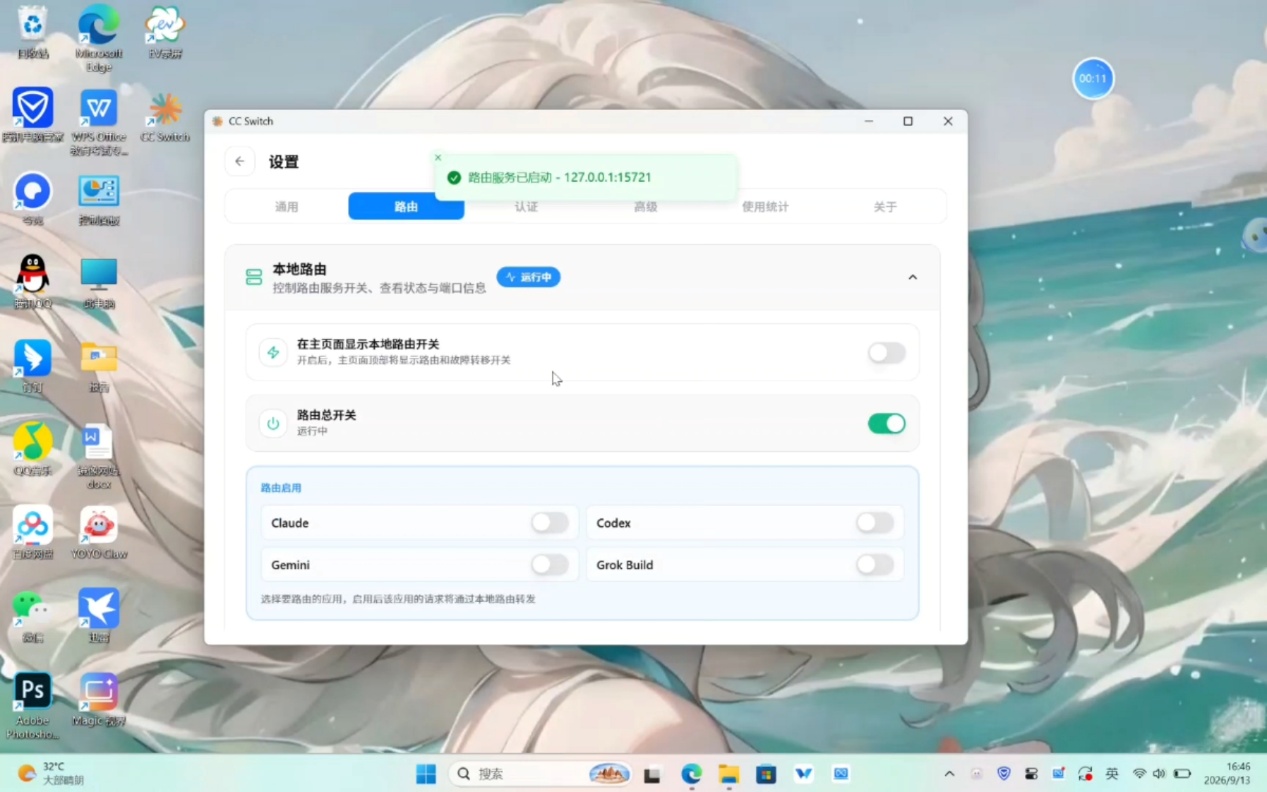Open the Windows Start menu

(x=426, y=774)
